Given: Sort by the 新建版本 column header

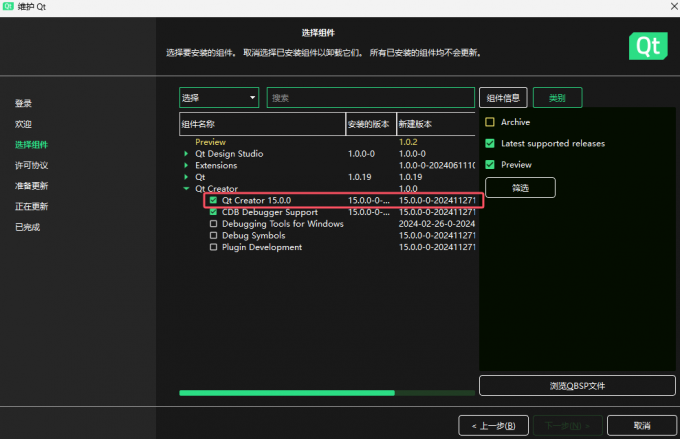Looking at the screenshot, I should pos(436,124).
